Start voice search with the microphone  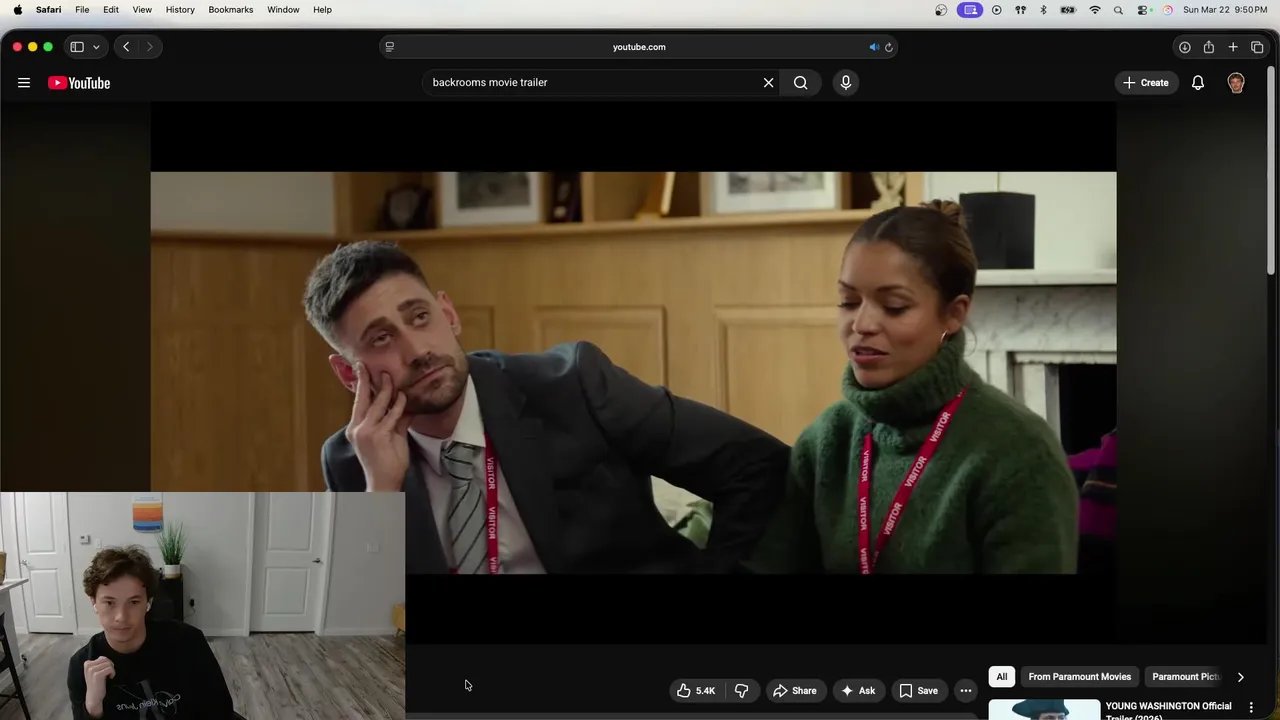tap(846, 83)
